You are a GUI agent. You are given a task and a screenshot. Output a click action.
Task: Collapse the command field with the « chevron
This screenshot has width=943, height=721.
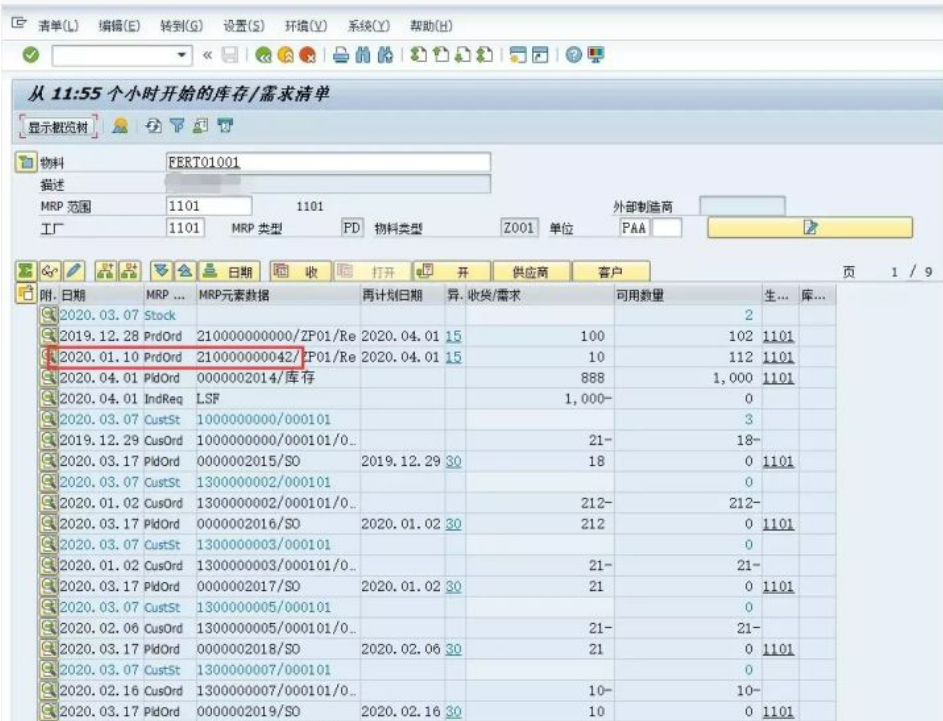click(x=207, y=55)
